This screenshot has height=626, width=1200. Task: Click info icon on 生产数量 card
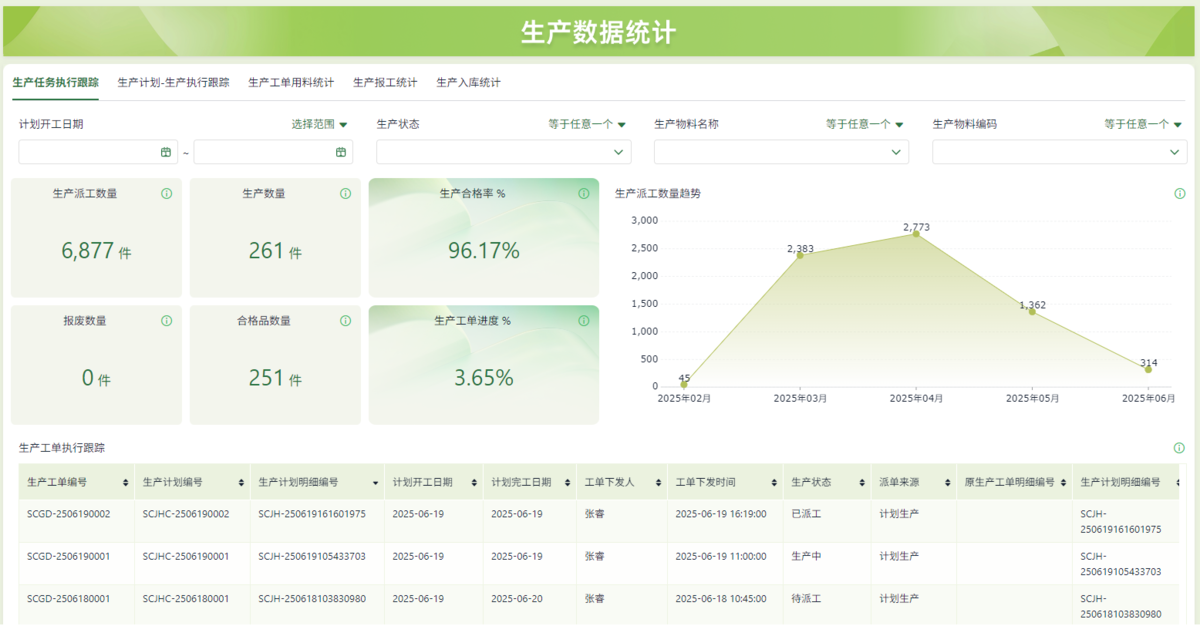click(345, 194)
